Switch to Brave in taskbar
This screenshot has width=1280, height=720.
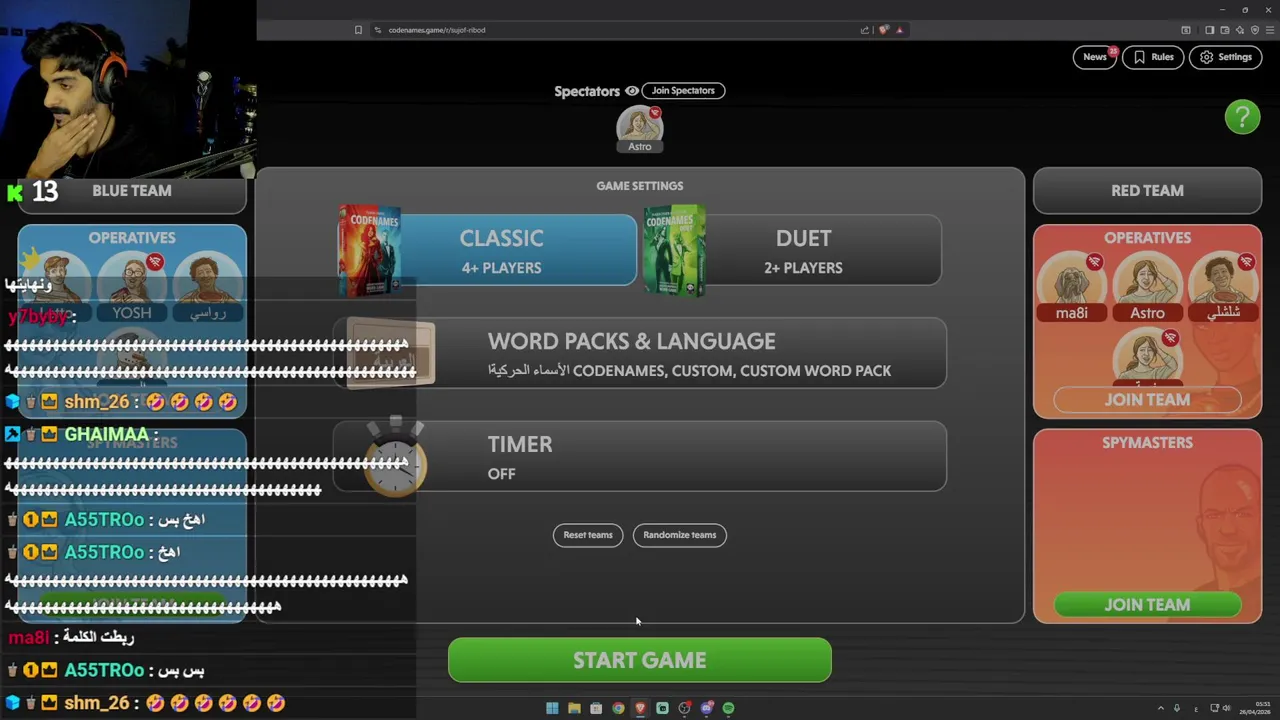click(x=640, y=708)
